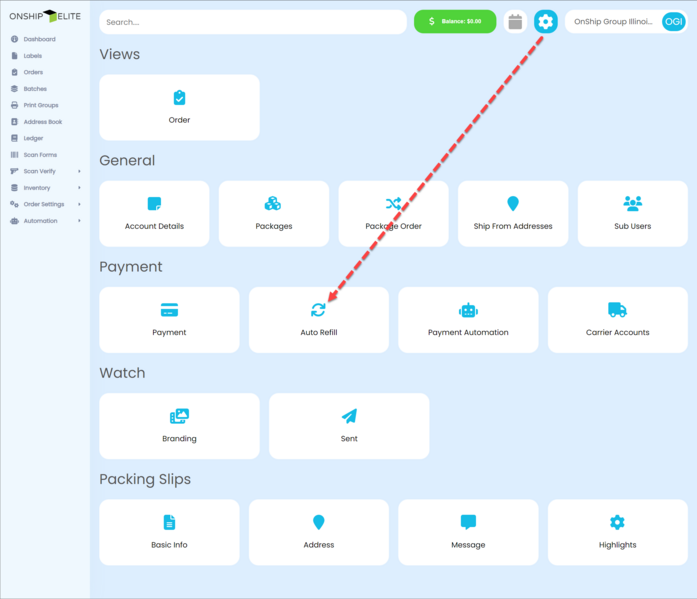Expand the Inventory sidebar submenu
This screenshot has height=599, width=697.
pos(79,188)
